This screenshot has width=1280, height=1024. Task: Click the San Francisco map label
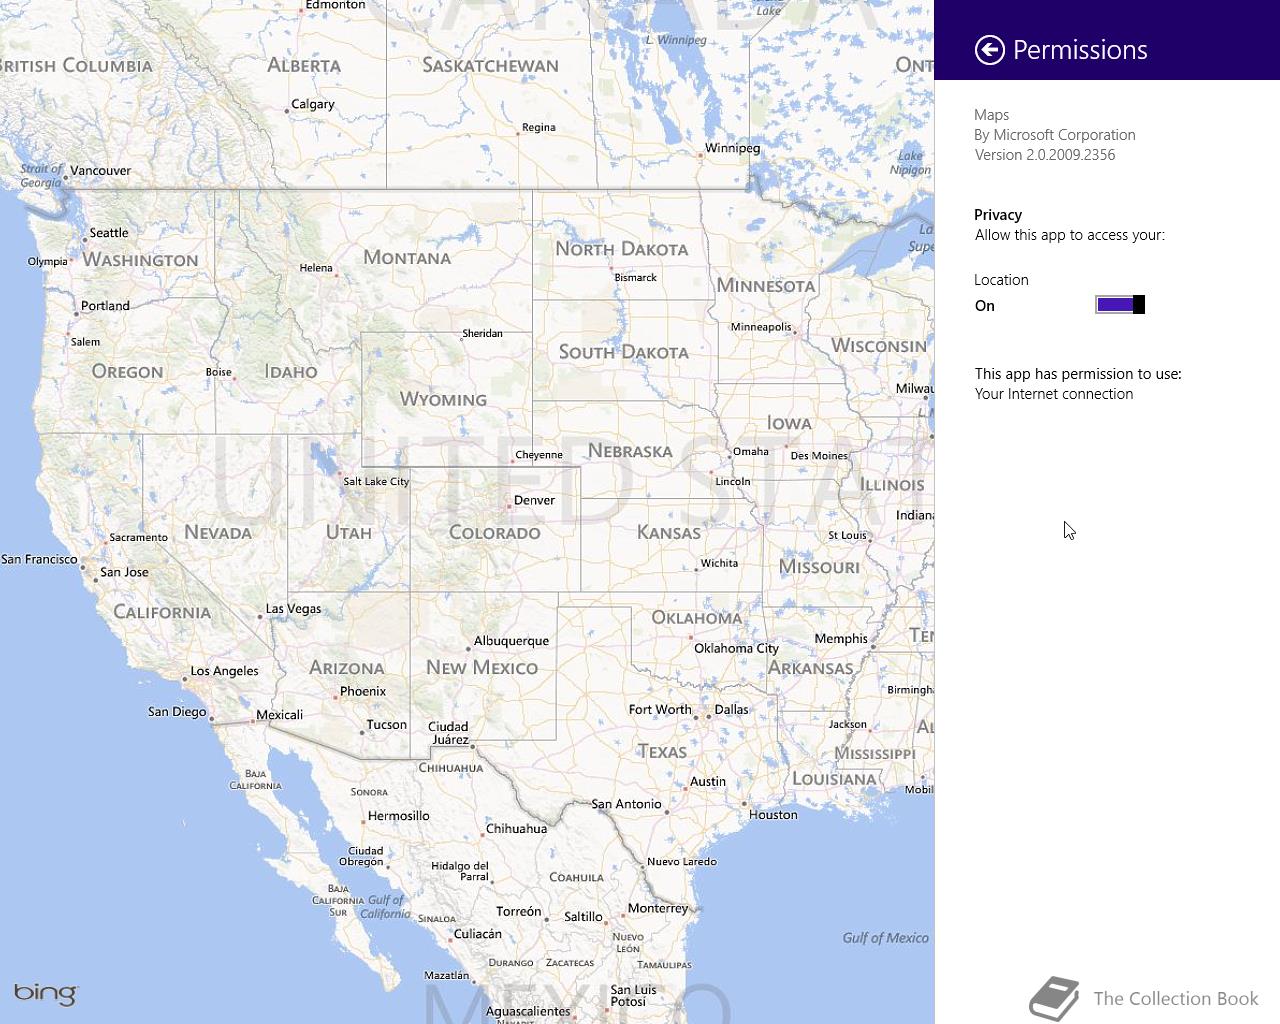point(39,559)
